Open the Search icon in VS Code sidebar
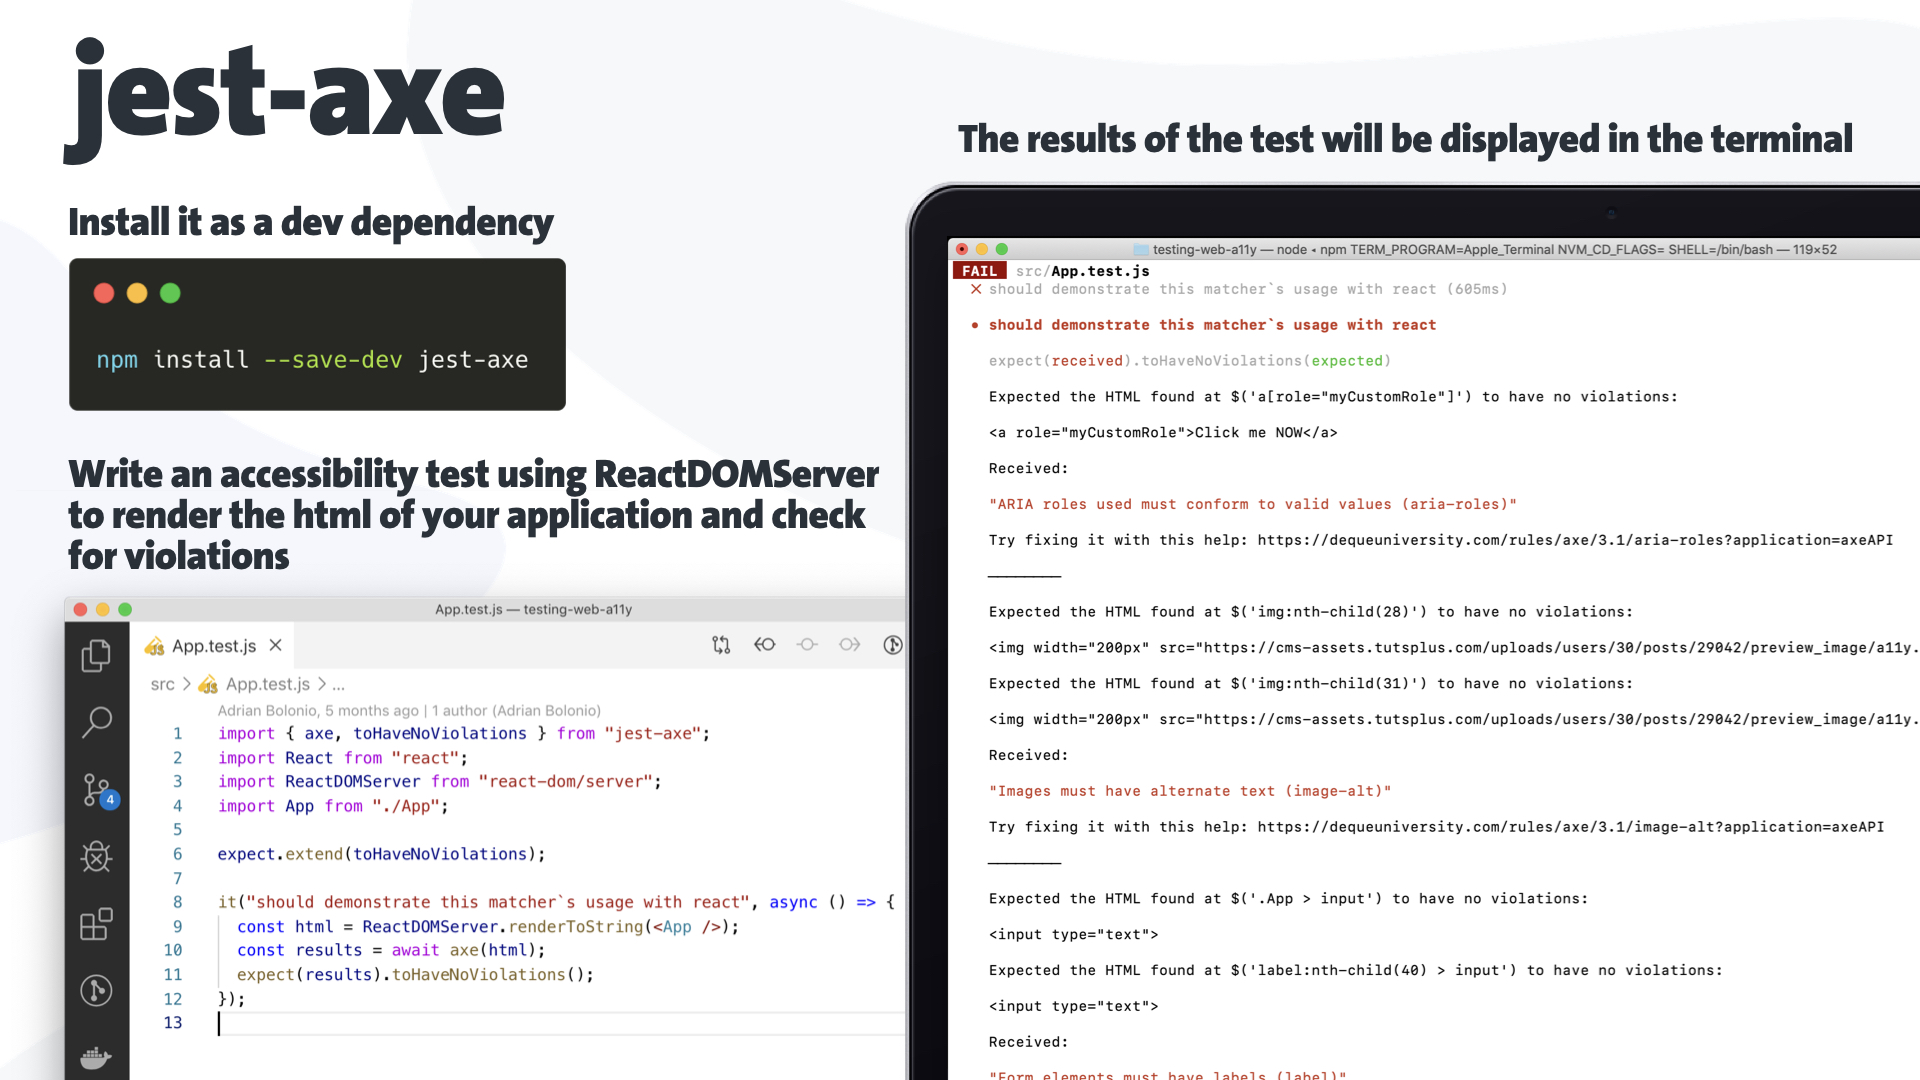The height and width of the screenshot is (1080, 1920). coord(96,721)
